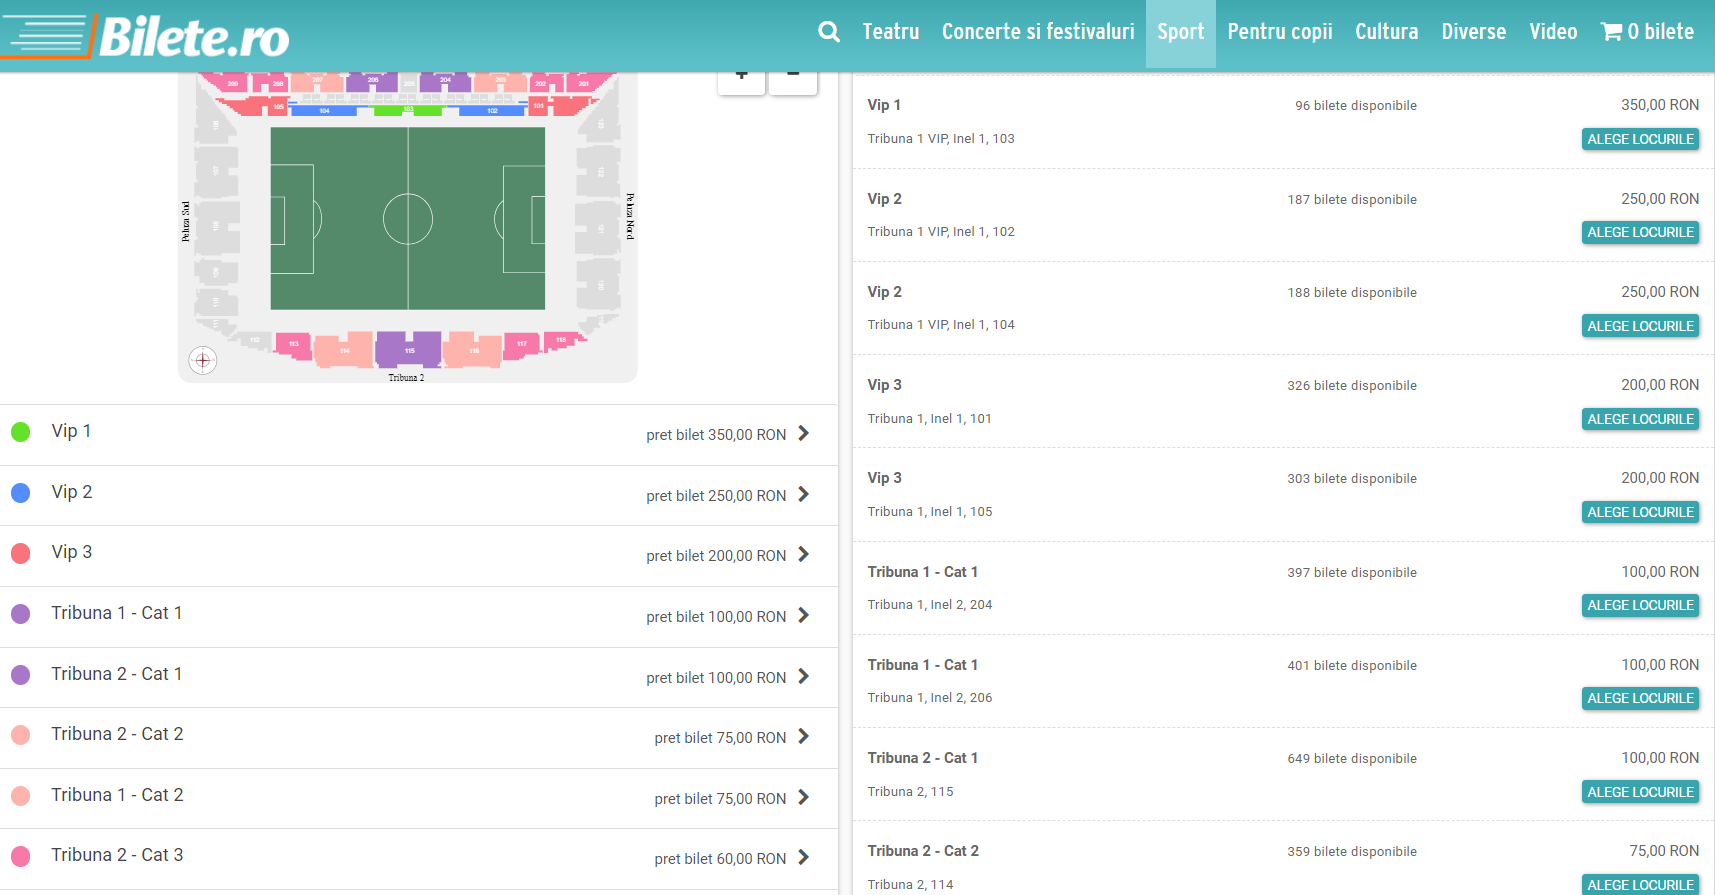Click '649 bilete disponibile' text
Screen dimensions: 1715x895
tap(1352, 759)
